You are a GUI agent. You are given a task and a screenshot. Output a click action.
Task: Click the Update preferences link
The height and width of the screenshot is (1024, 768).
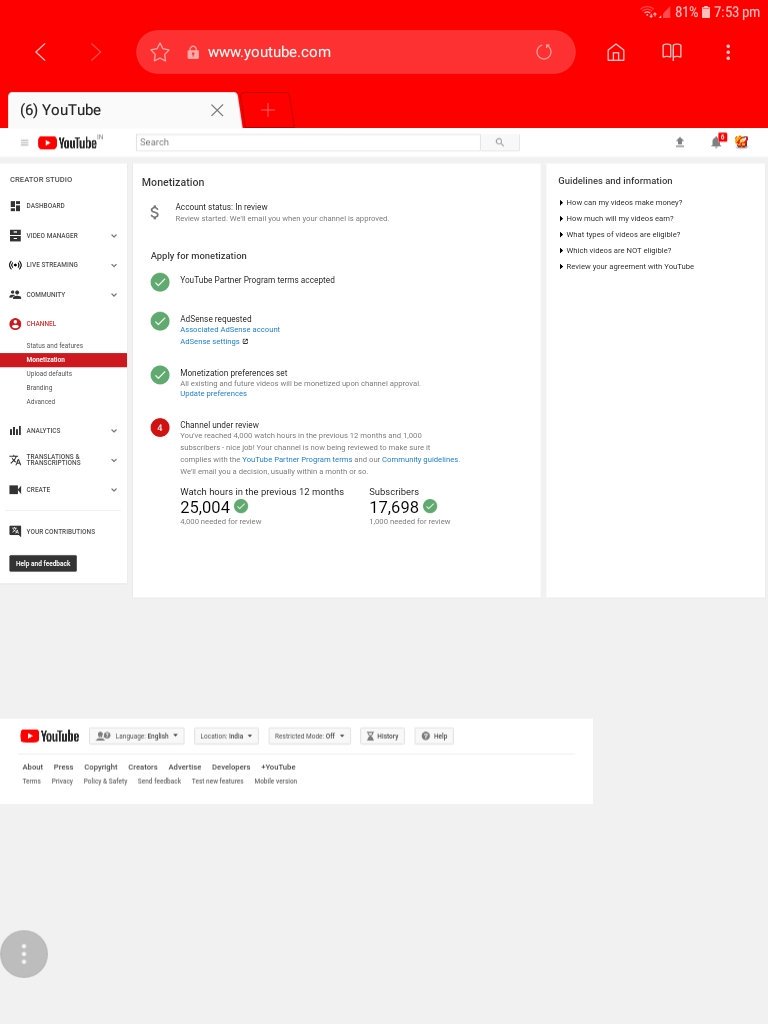point(214,394)
